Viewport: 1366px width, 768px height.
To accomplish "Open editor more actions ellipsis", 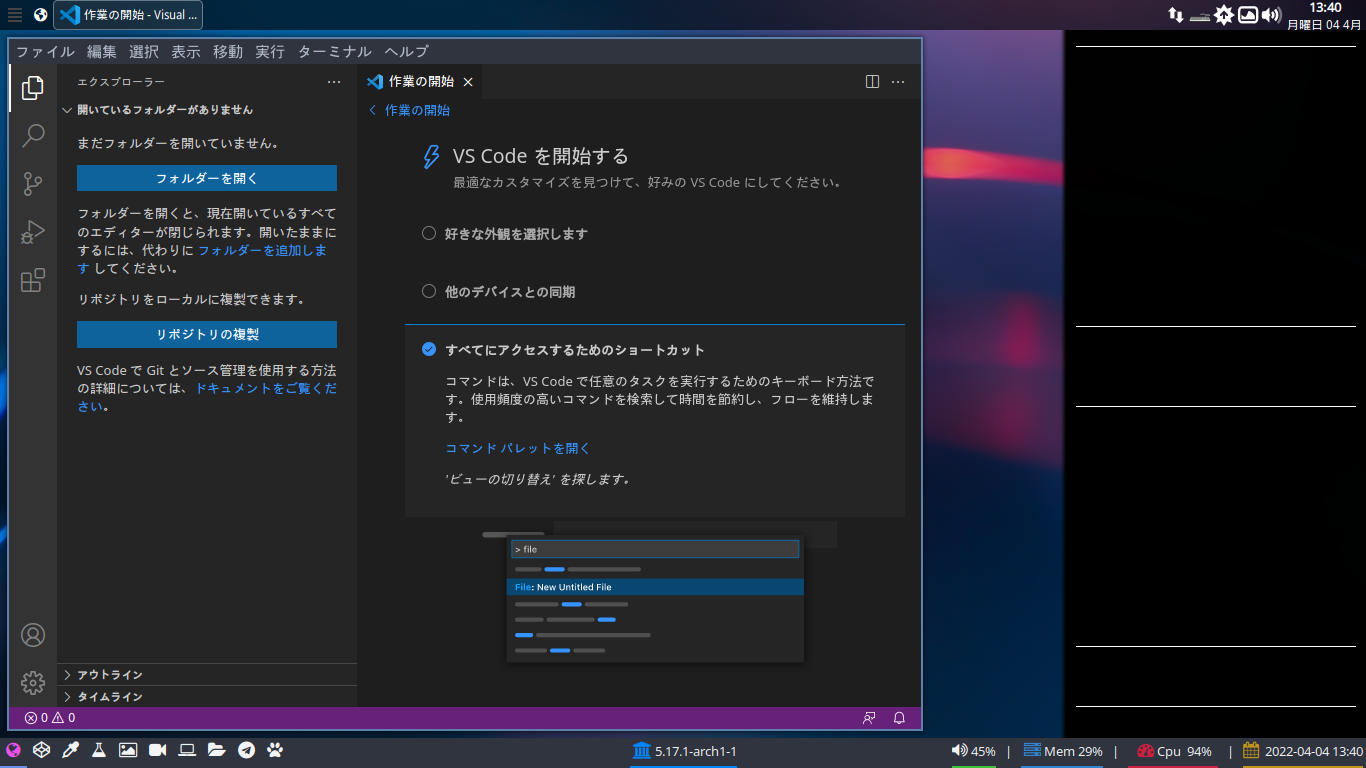I will tap(898, 82).
